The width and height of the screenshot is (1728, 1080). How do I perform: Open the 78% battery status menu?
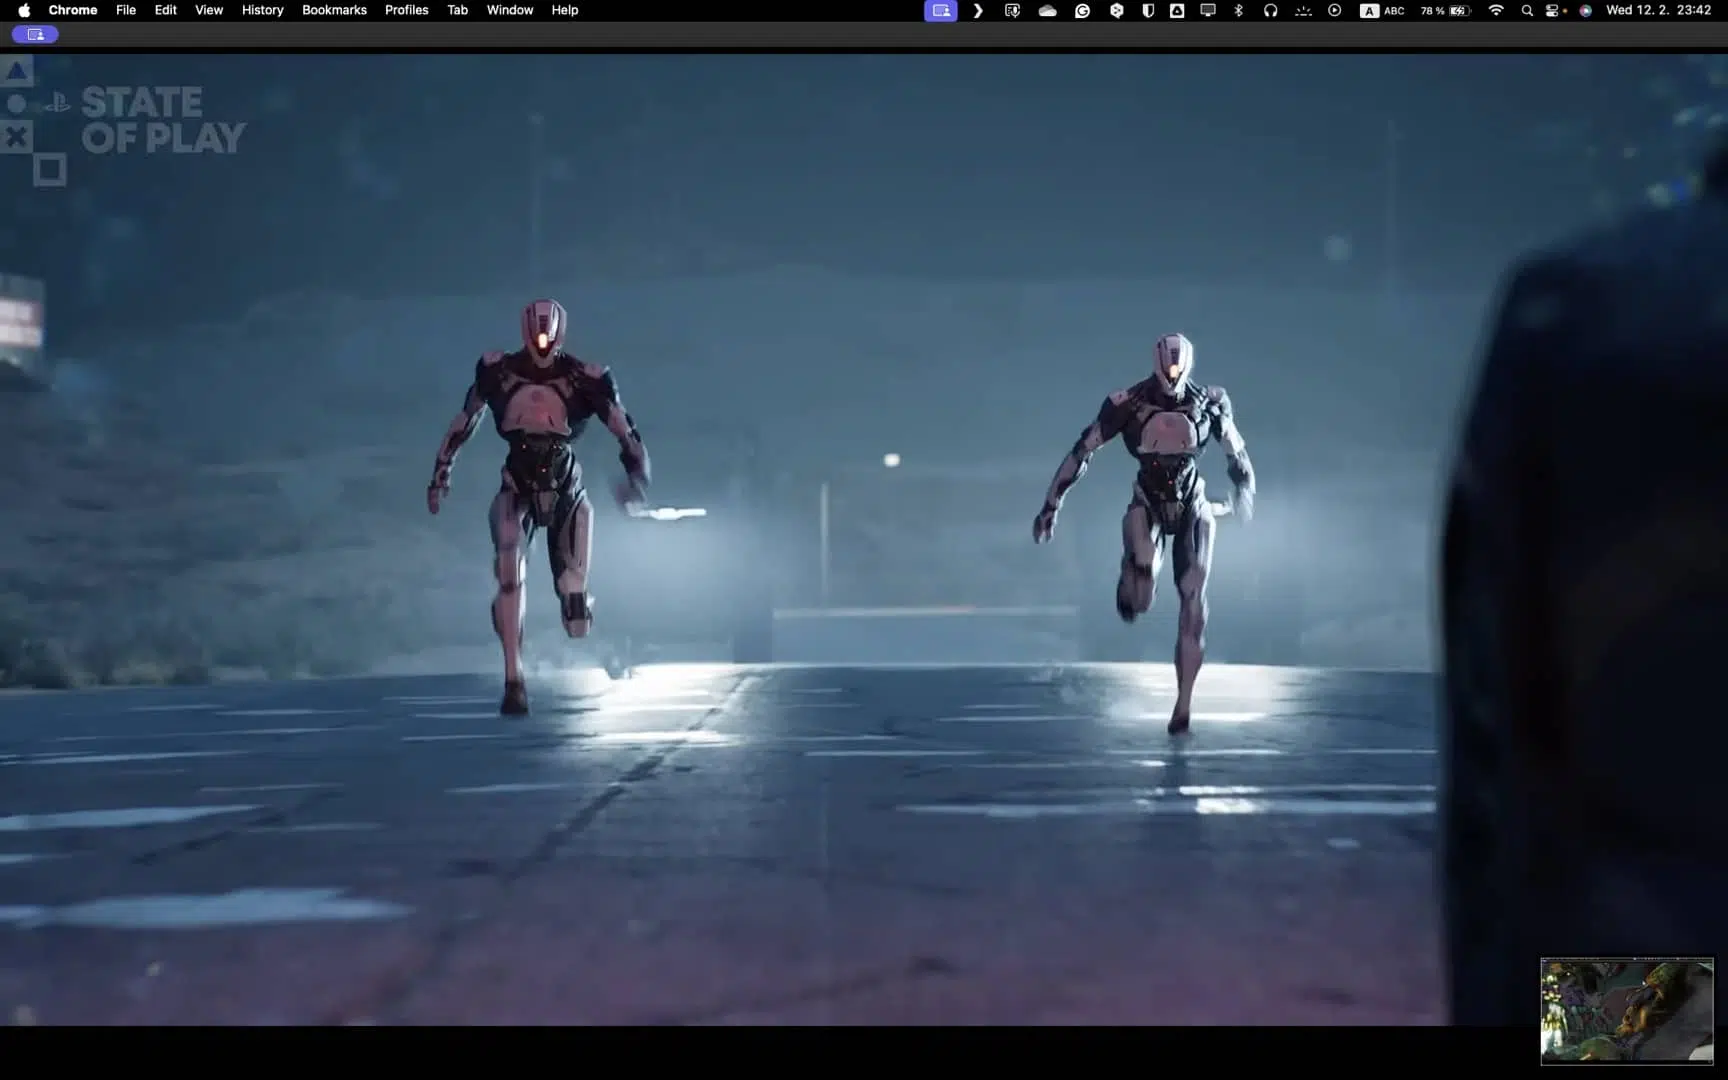point(1445,10)
